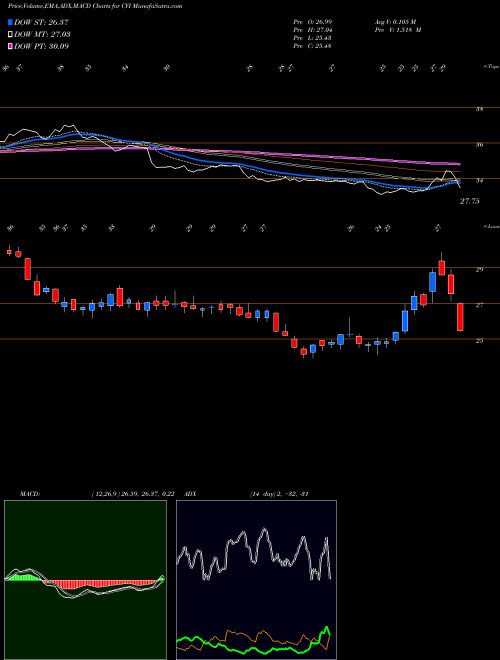500x660 pixels.
Task: Click the 'Pre V: 1.518 M' volume text
Action: [x=397, y=30]
